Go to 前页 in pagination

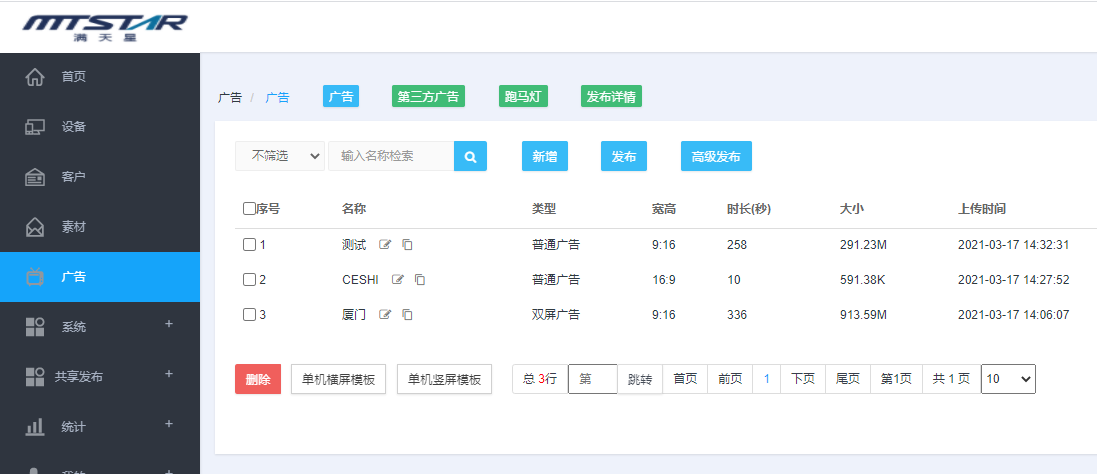[x=730, y=379]
